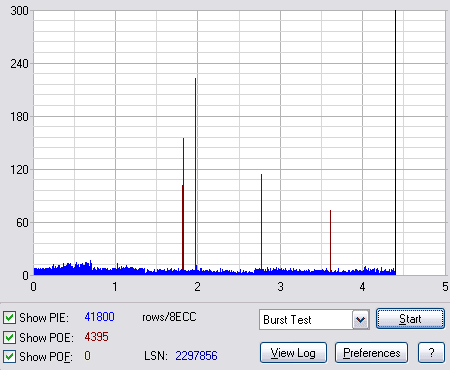450x370 pixels.
Task: Disable the Show POF checkbox
Action: 9,356
